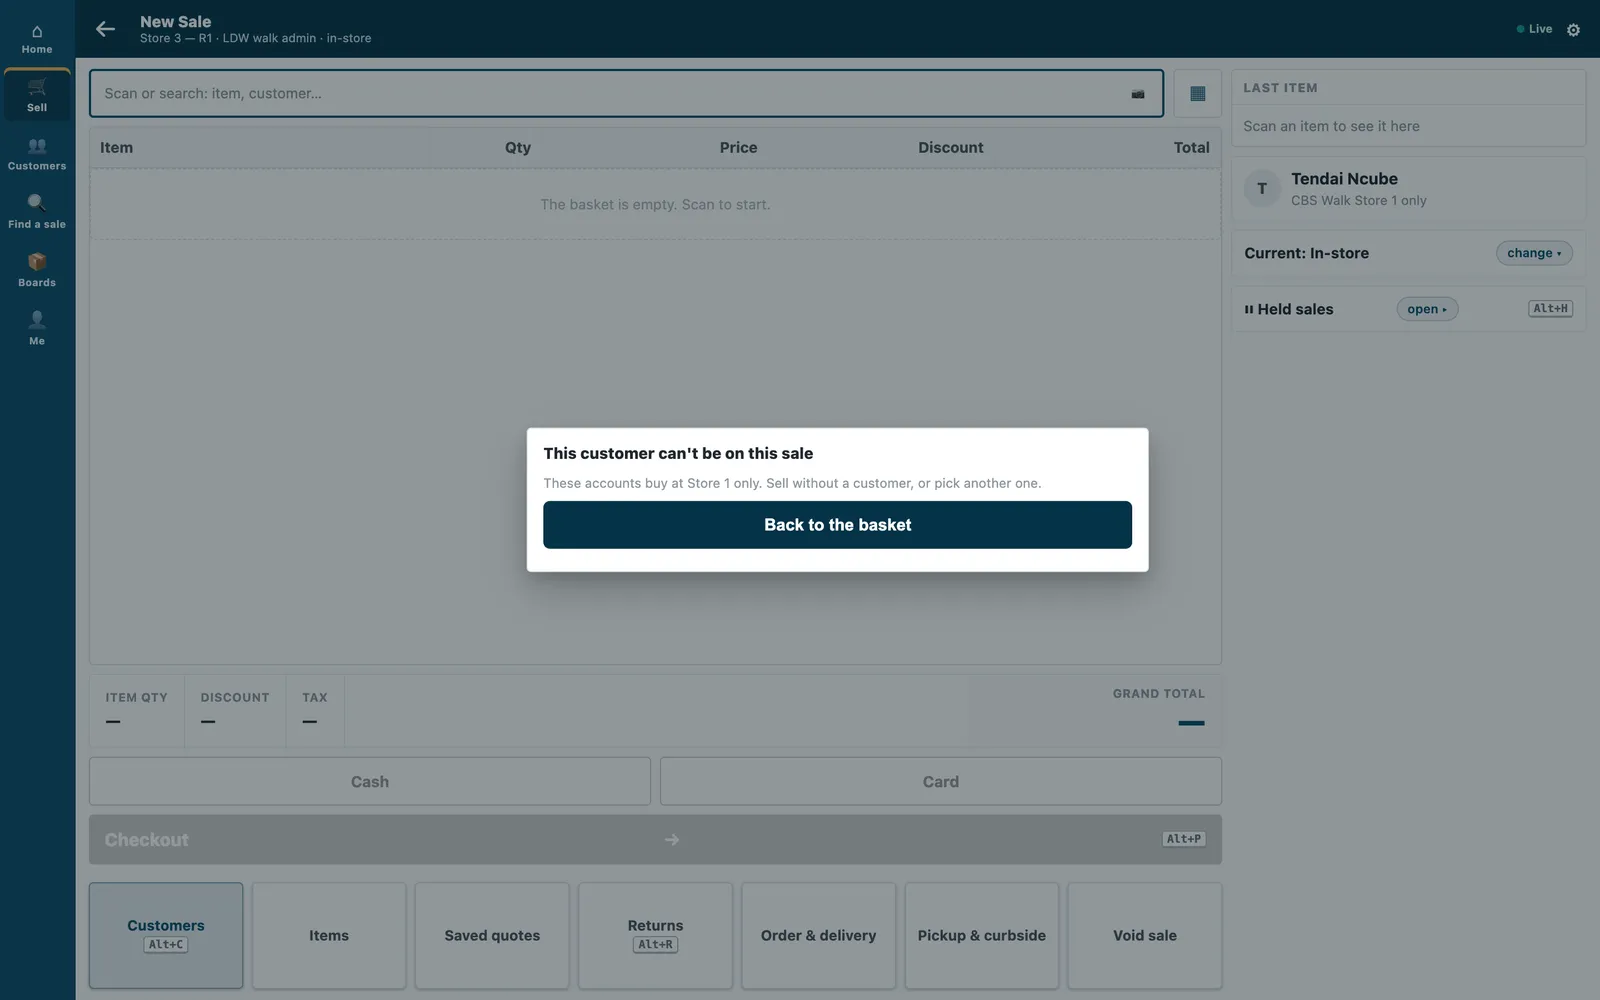Expand the Held sales open control
1600x1000 pixels.
click(1427, 309)
